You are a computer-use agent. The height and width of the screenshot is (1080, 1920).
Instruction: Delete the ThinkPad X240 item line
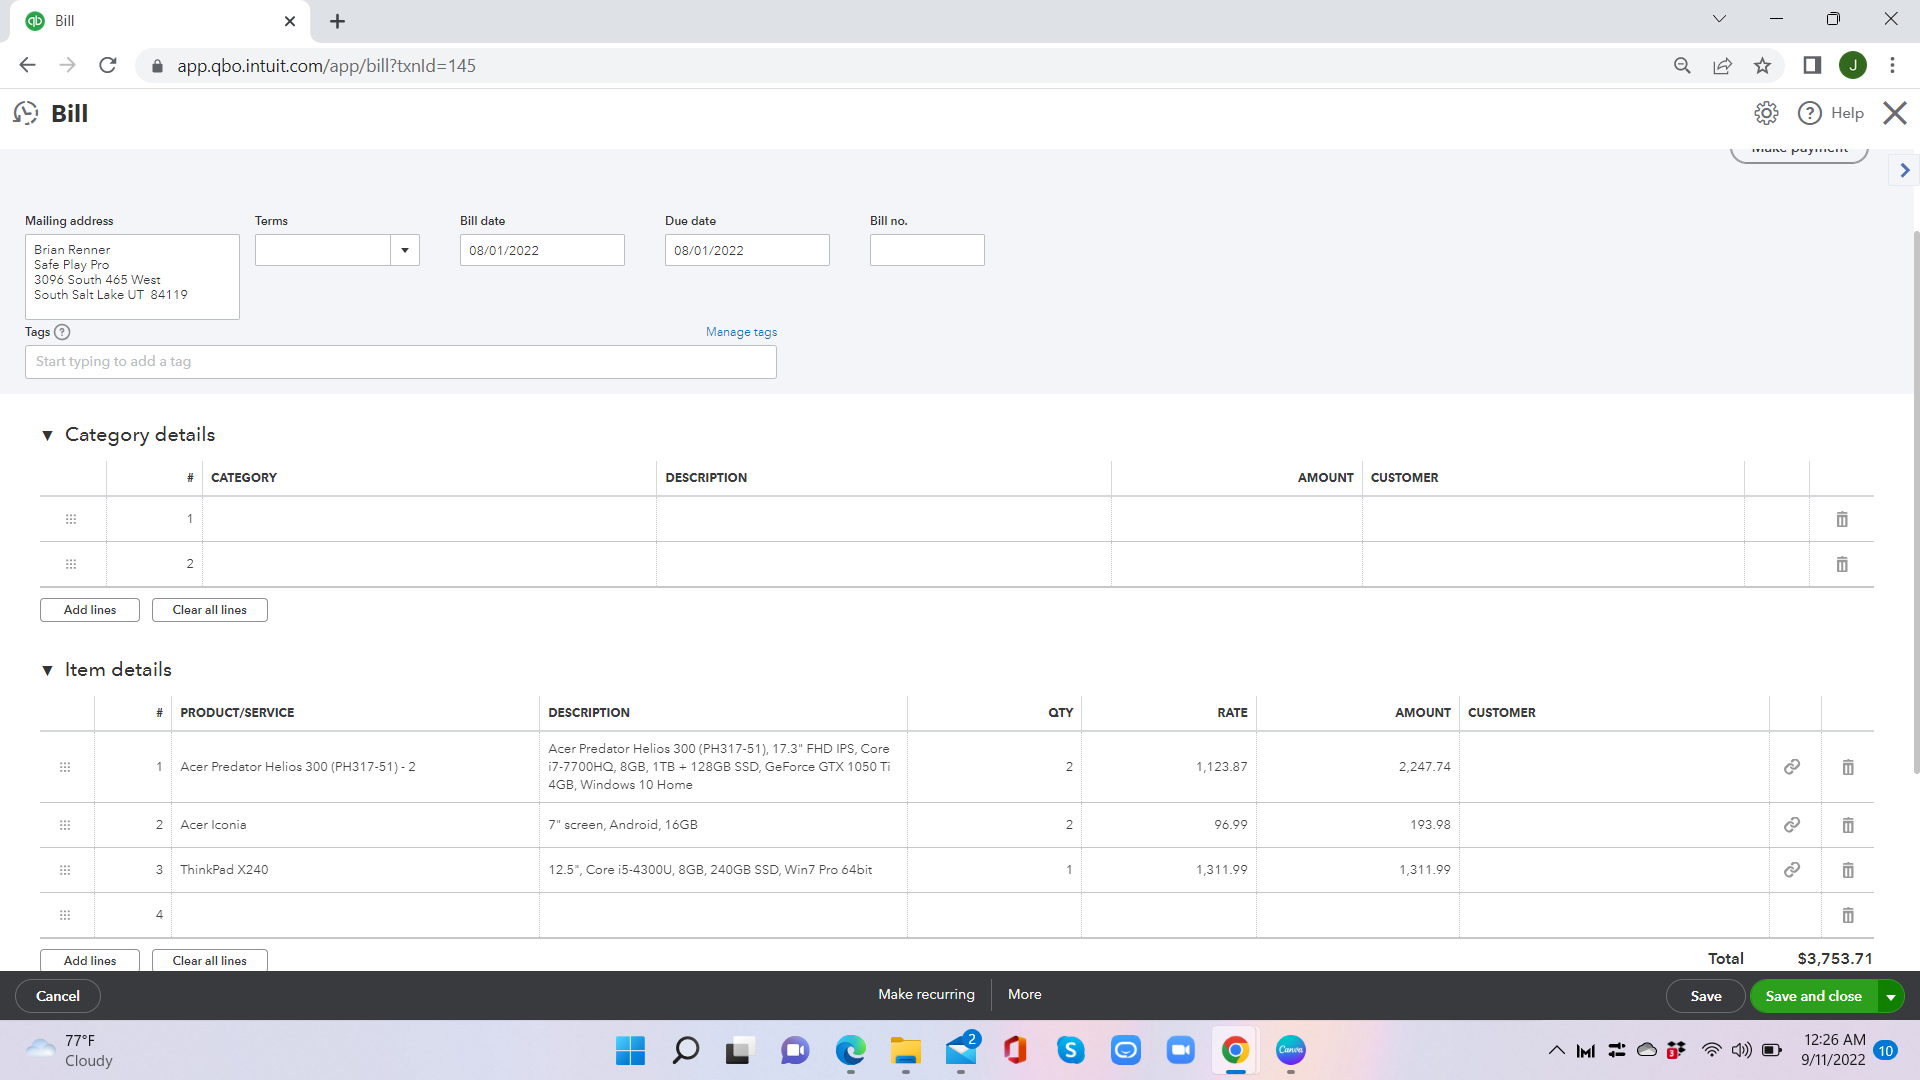tap(1847, 870)
